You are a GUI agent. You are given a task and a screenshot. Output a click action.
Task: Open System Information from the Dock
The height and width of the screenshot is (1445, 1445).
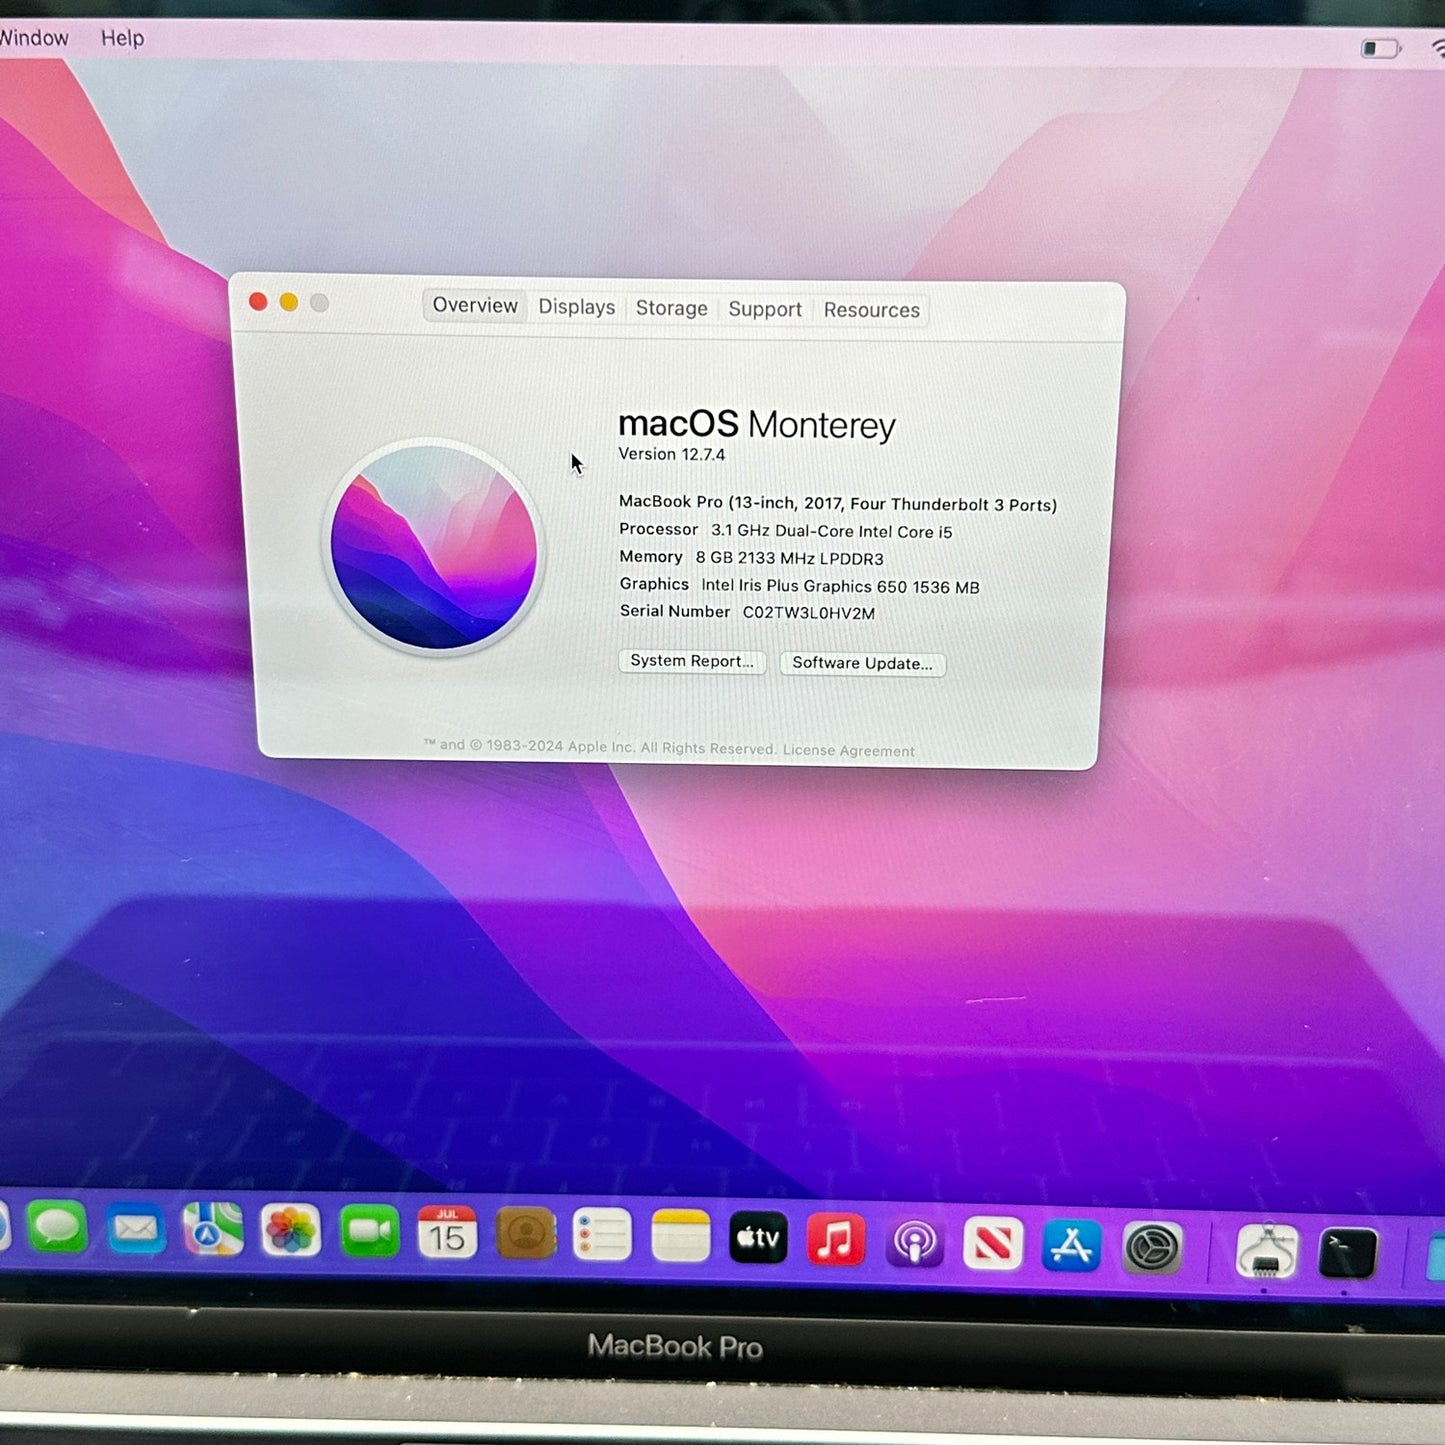click(x=1267, y=1251)
